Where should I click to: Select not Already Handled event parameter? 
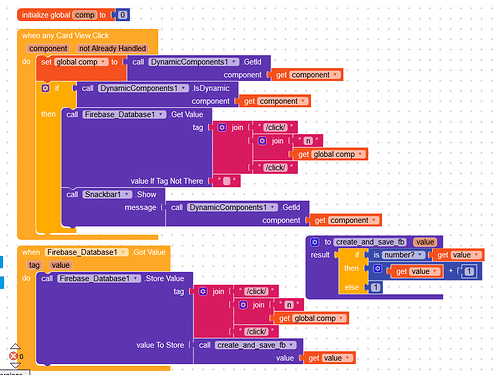(x=112, y=49)
